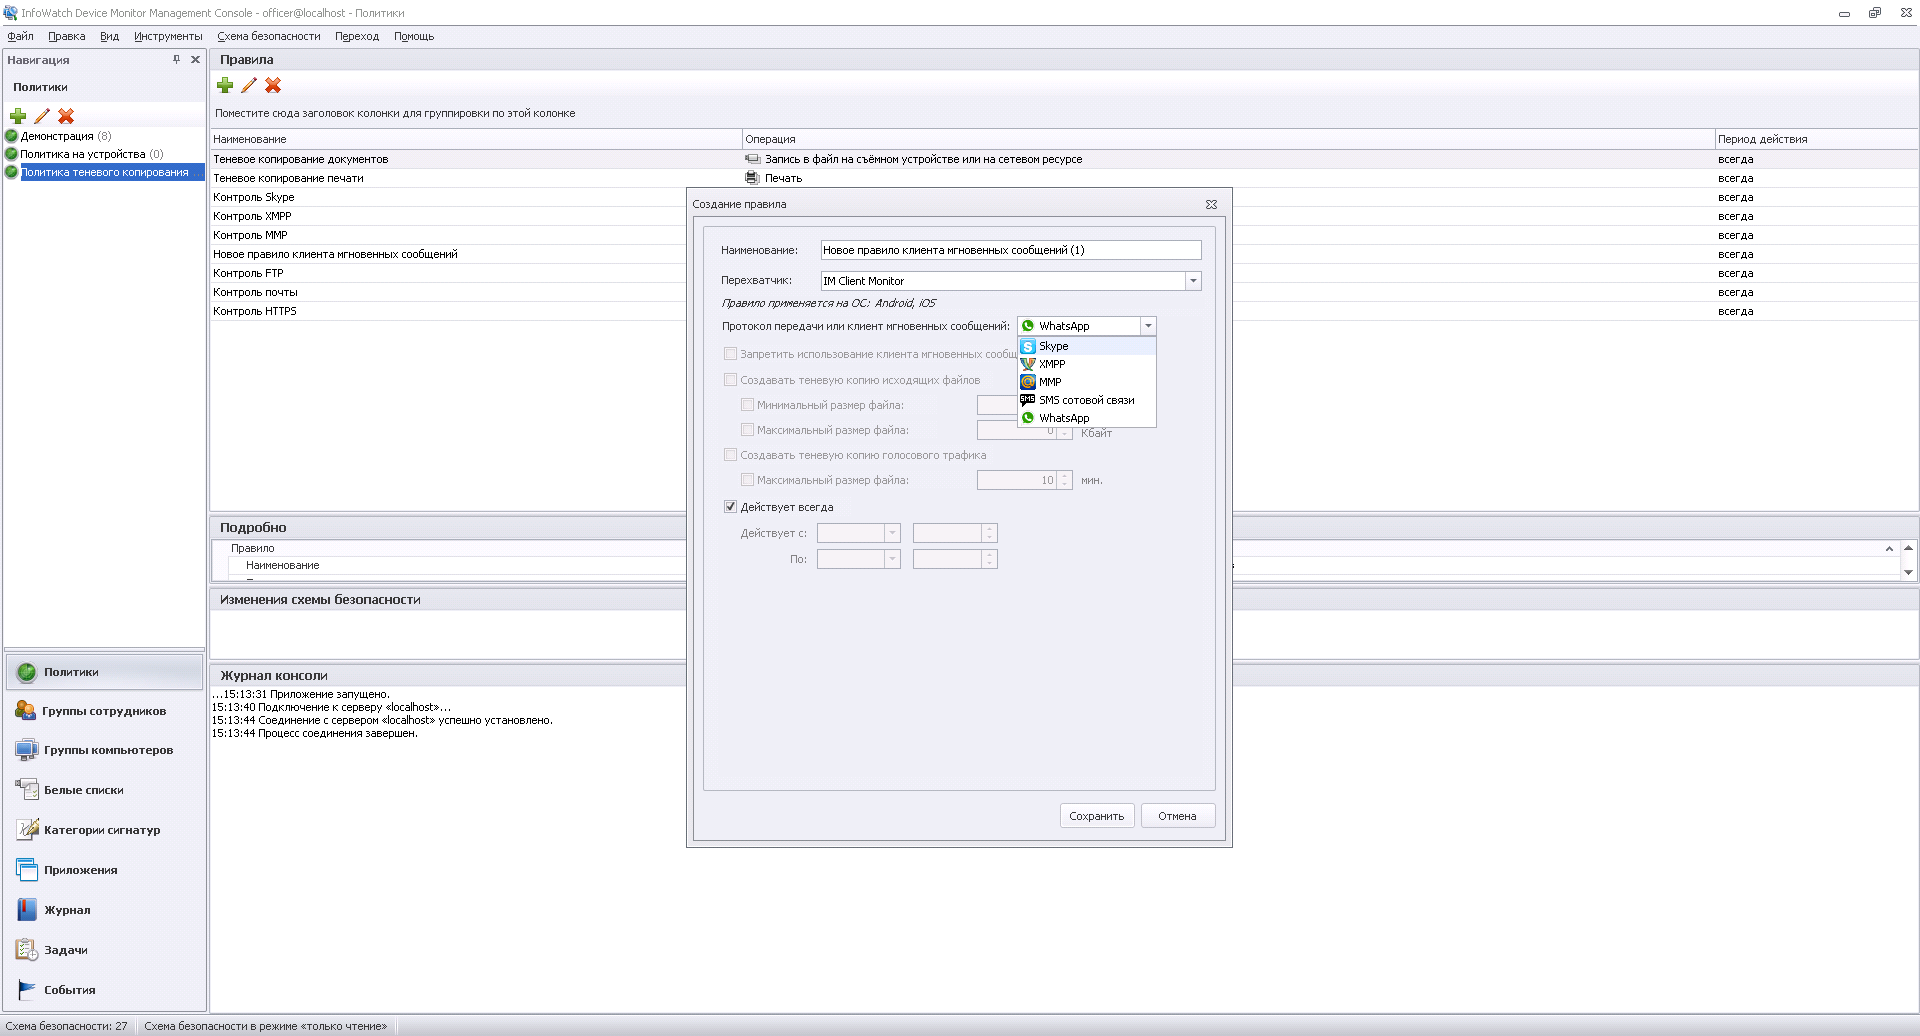Edit selected policy with pencil icon
Viewport: 1920px width, 1036px height.
(x=42, y=116)
